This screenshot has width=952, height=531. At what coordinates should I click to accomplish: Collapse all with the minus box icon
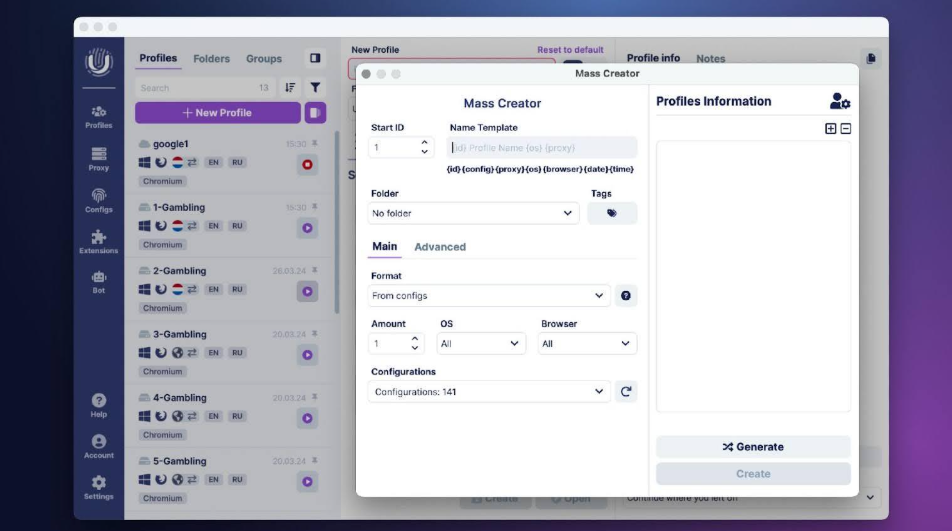pyautogui.click(x=845, y=129)
